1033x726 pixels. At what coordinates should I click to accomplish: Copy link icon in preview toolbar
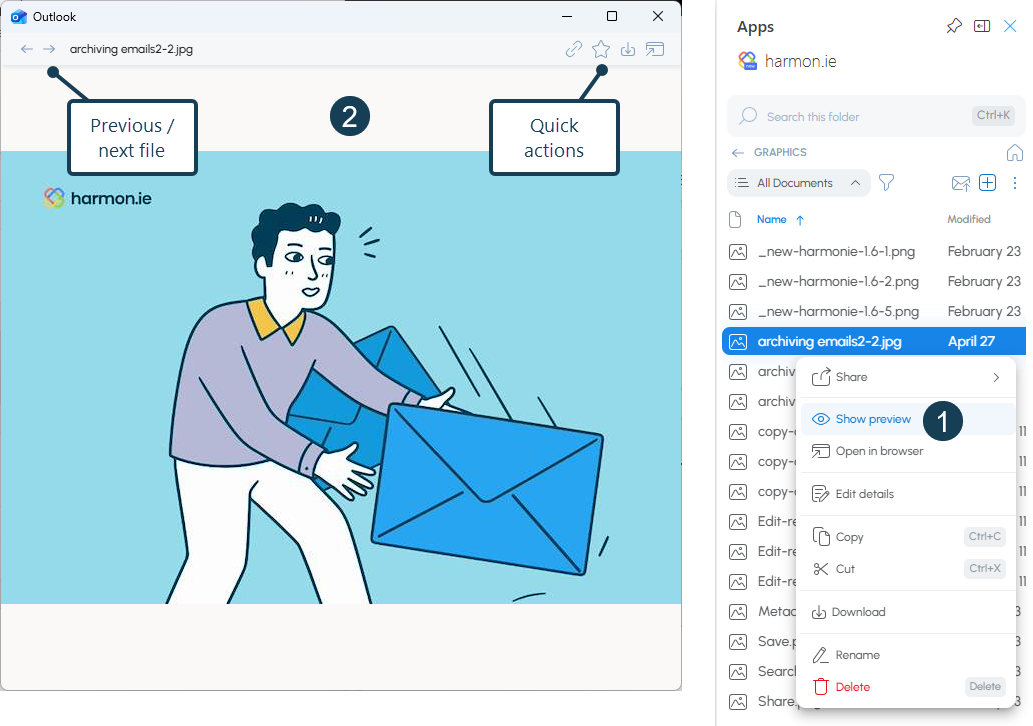[x=573, y=49]
